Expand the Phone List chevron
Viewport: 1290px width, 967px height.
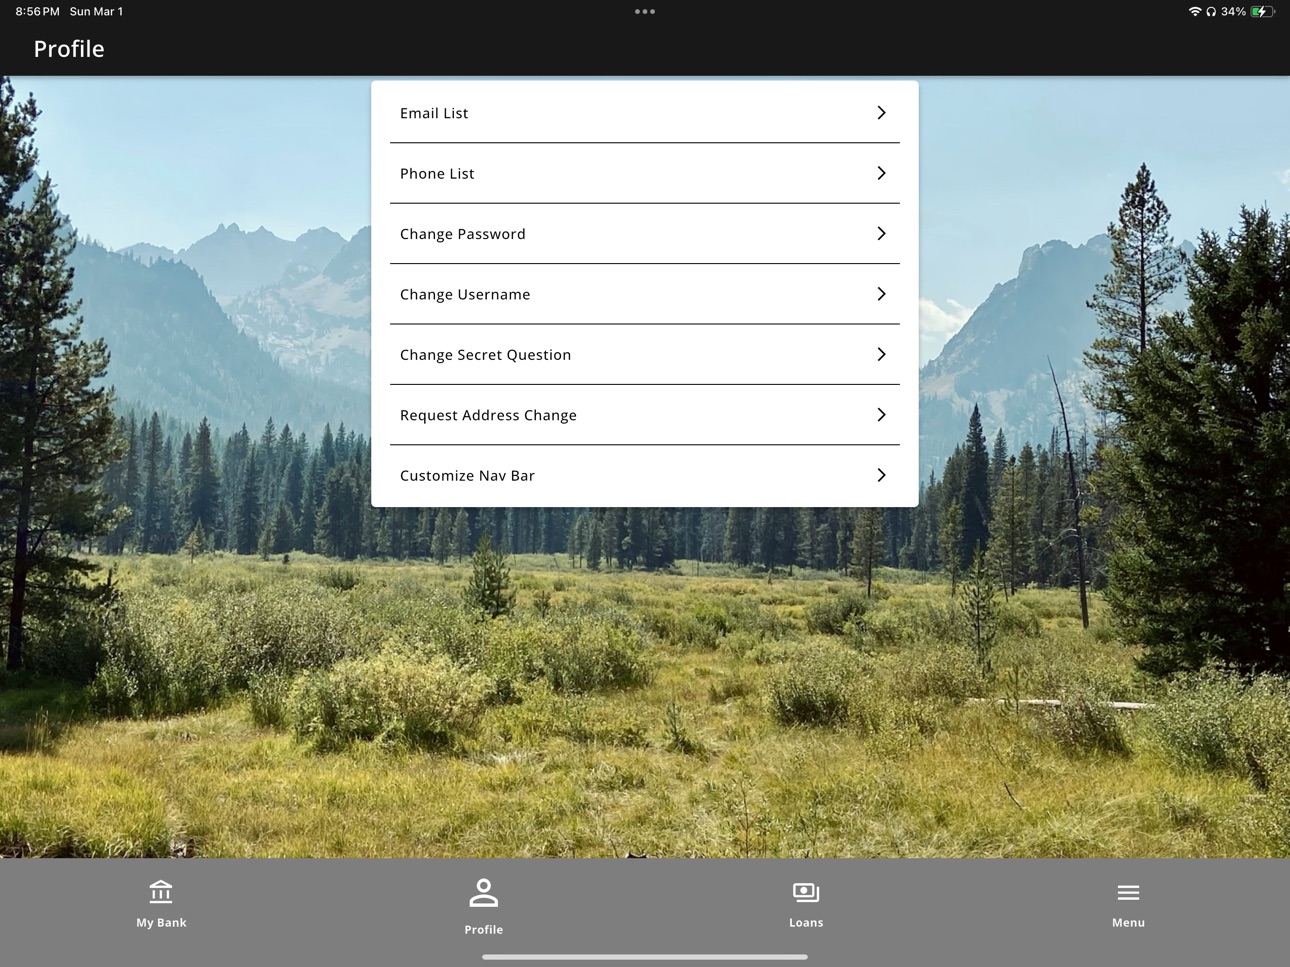pyautogui.click(x=881, y=173)
